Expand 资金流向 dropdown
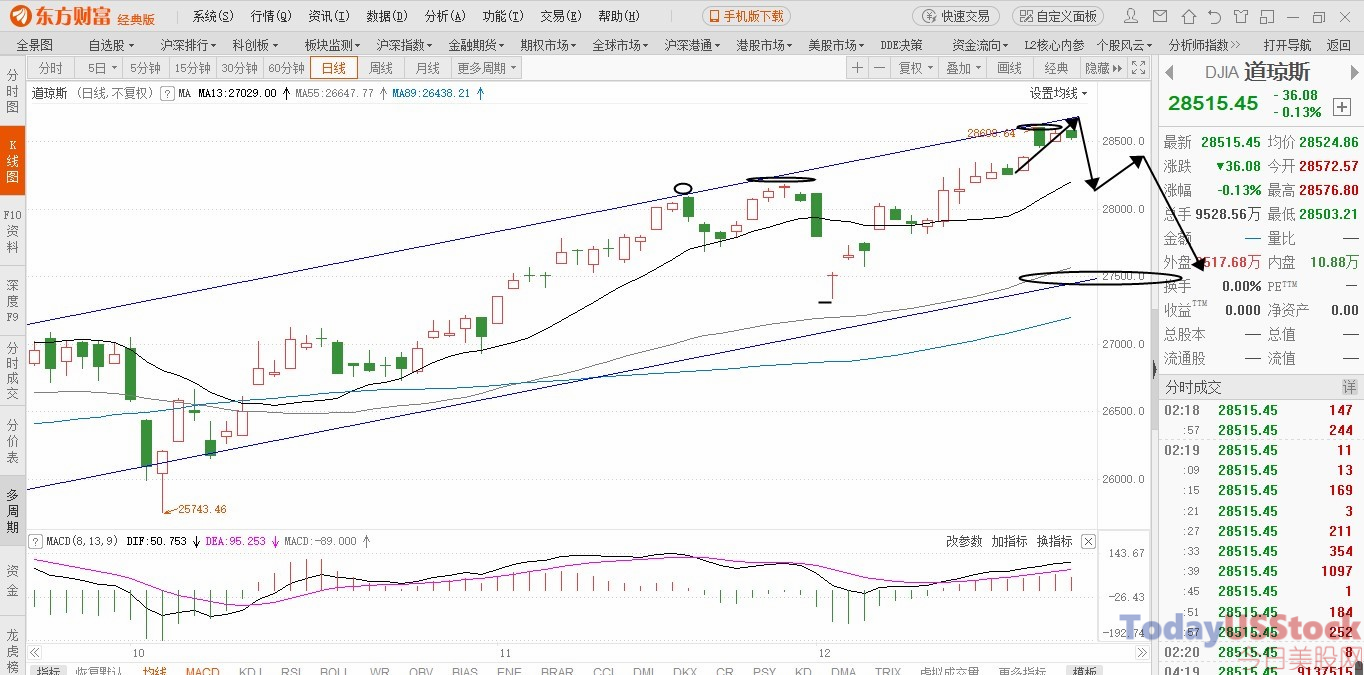The height and width of the screenshot is (675, 1364). click(x=982, y=45)
